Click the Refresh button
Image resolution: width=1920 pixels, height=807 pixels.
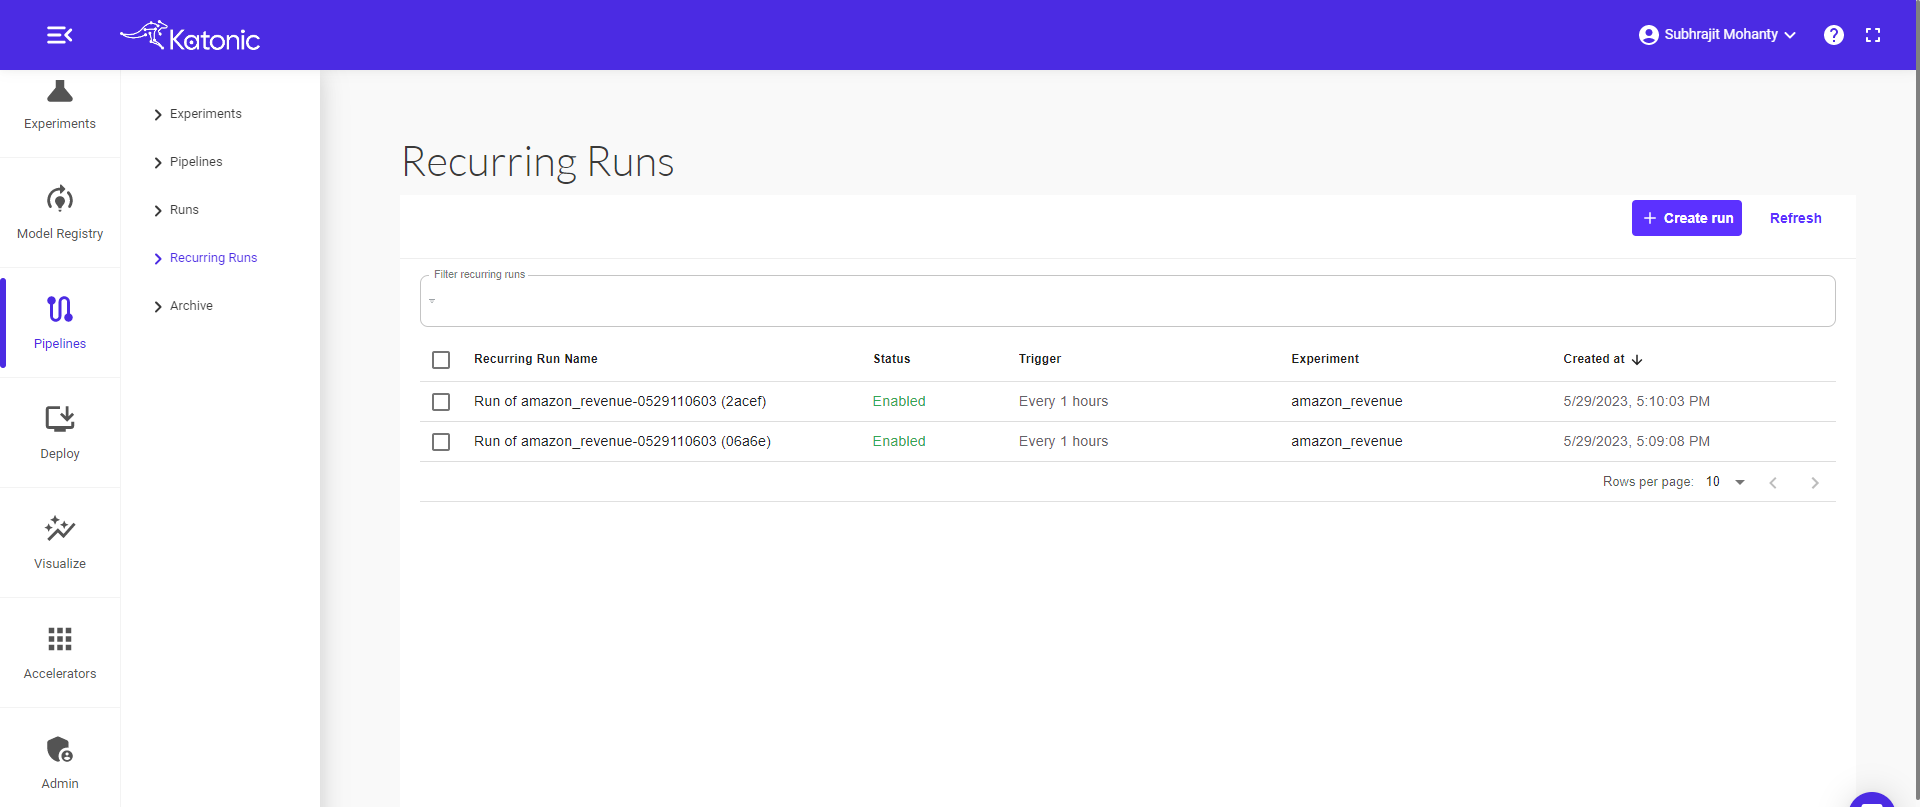(1795, 218)
